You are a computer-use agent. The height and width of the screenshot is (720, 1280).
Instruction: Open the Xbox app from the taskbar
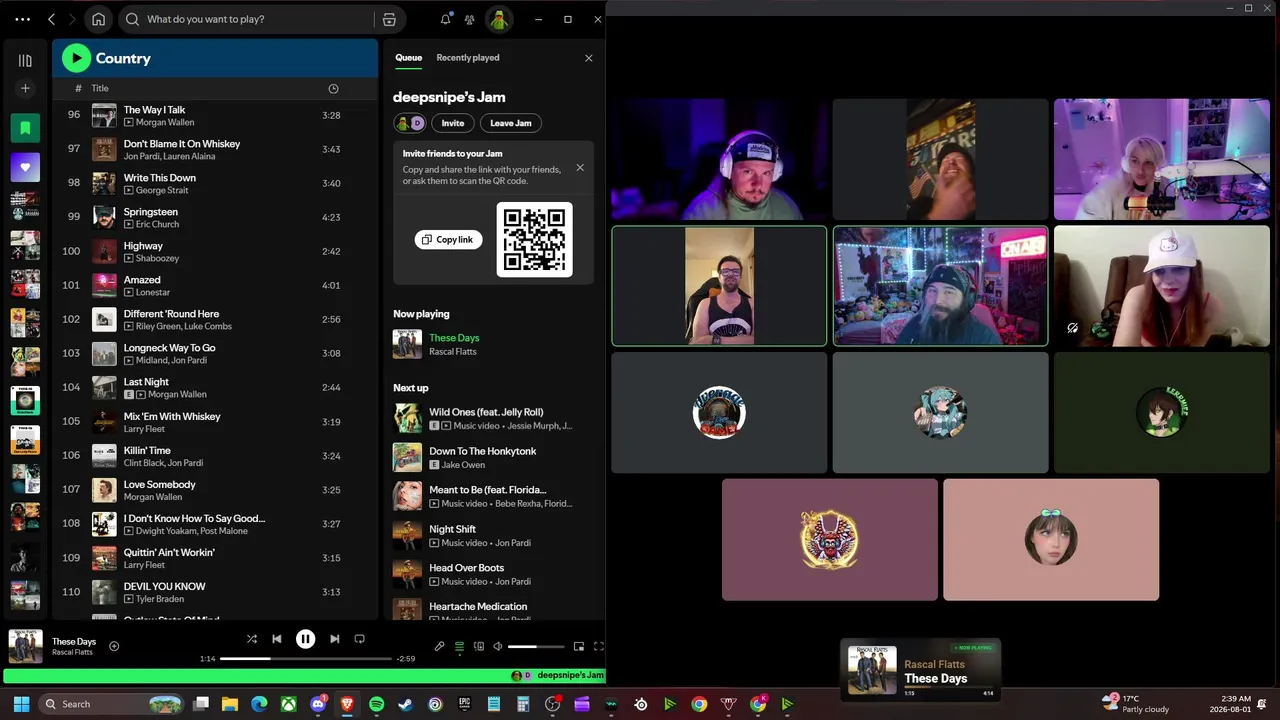[288, 704]
